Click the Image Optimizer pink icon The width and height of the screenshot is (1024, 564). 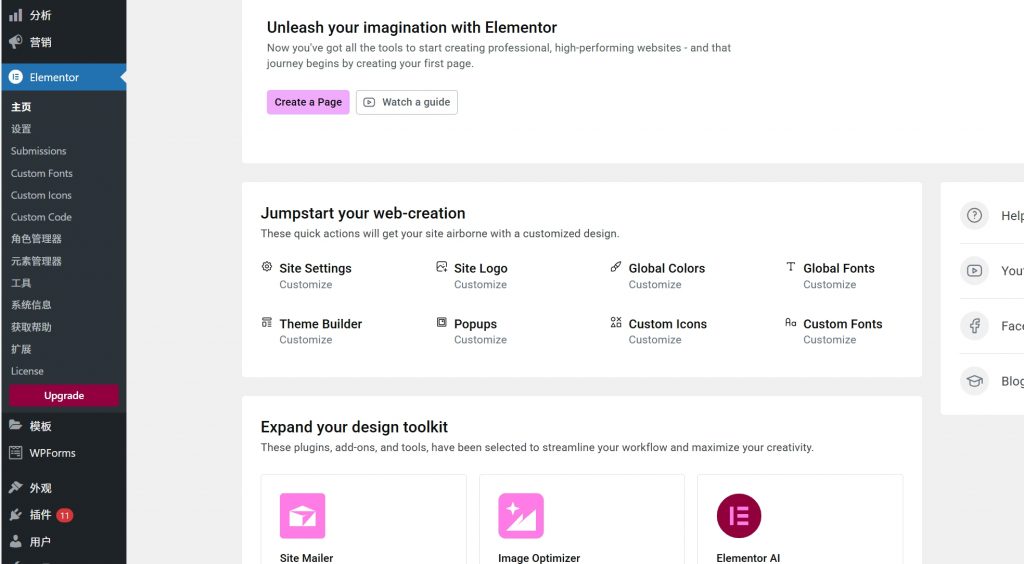coord(520,516)
